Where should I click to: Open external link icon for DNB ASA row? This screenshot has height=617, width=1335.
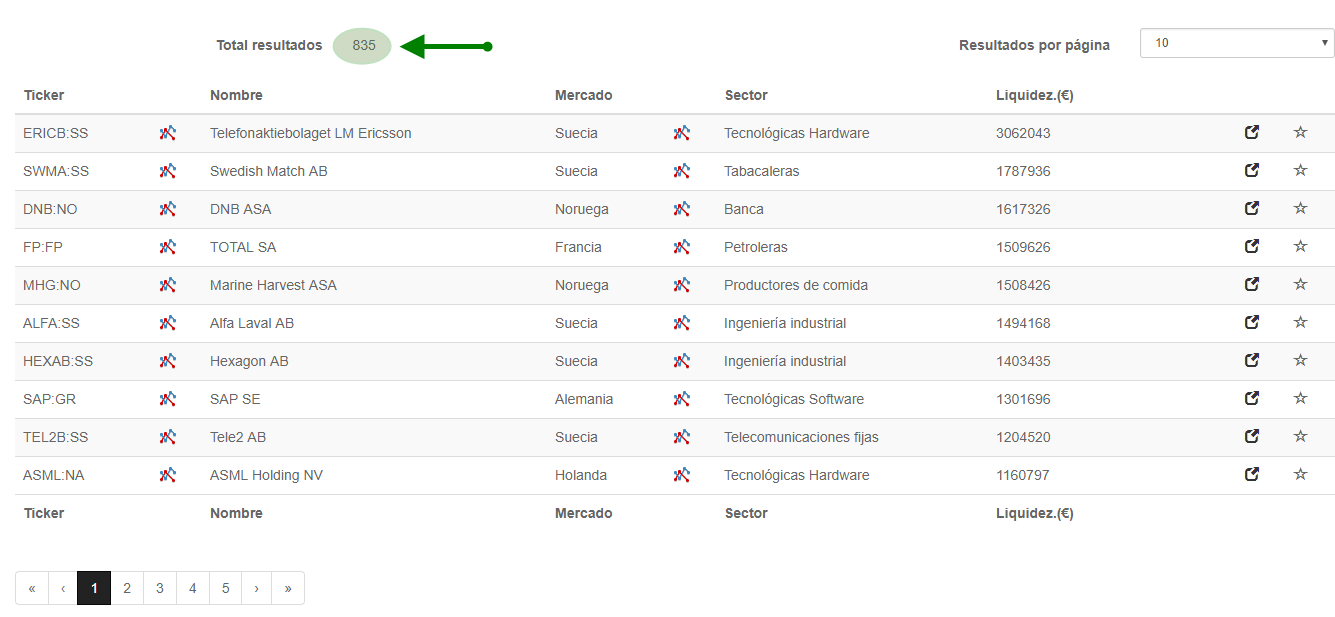coord(1252,208)
